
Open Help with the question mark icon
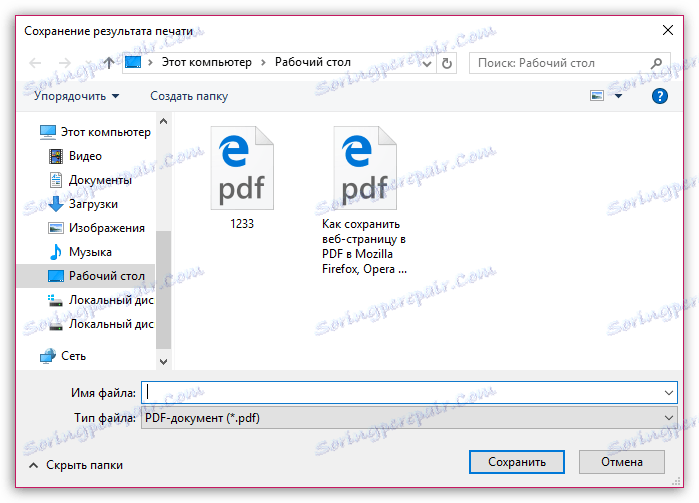(x=660, y=96)
